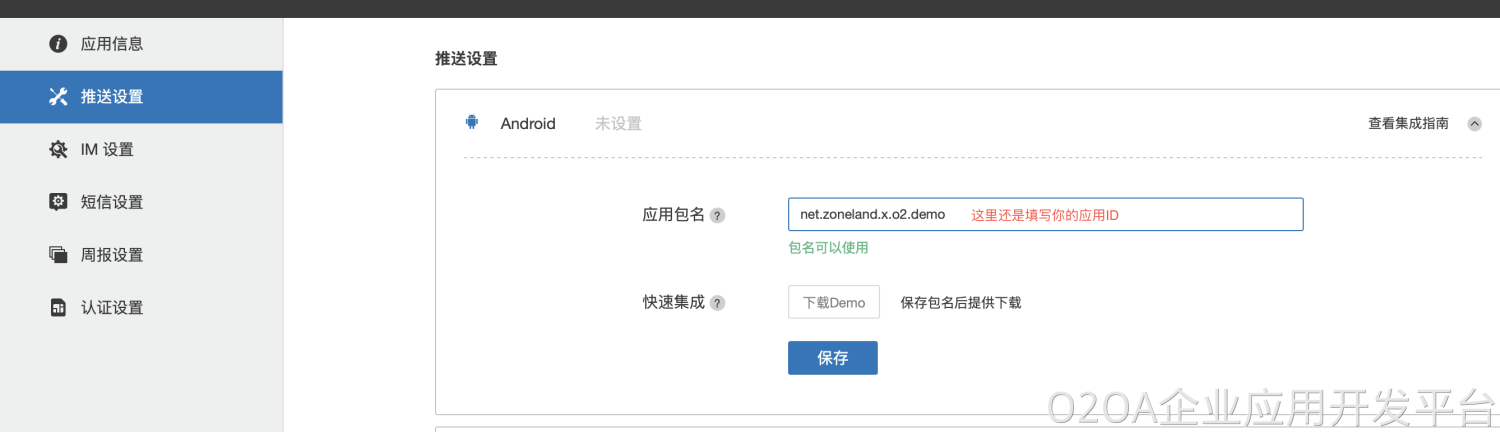Click the help icon next to 快速集成
Screen dimensions: 1500x432
(717, 303)
